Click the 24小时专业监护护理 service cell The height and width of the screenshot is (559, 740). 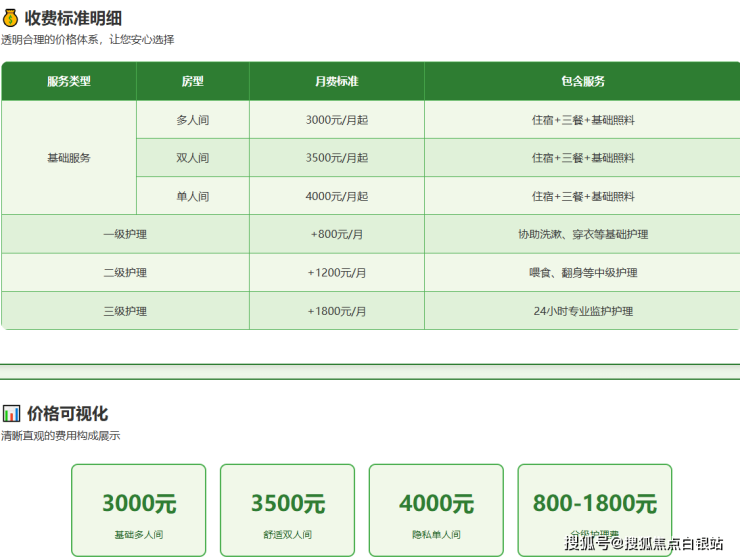click(x=582, y=311)
